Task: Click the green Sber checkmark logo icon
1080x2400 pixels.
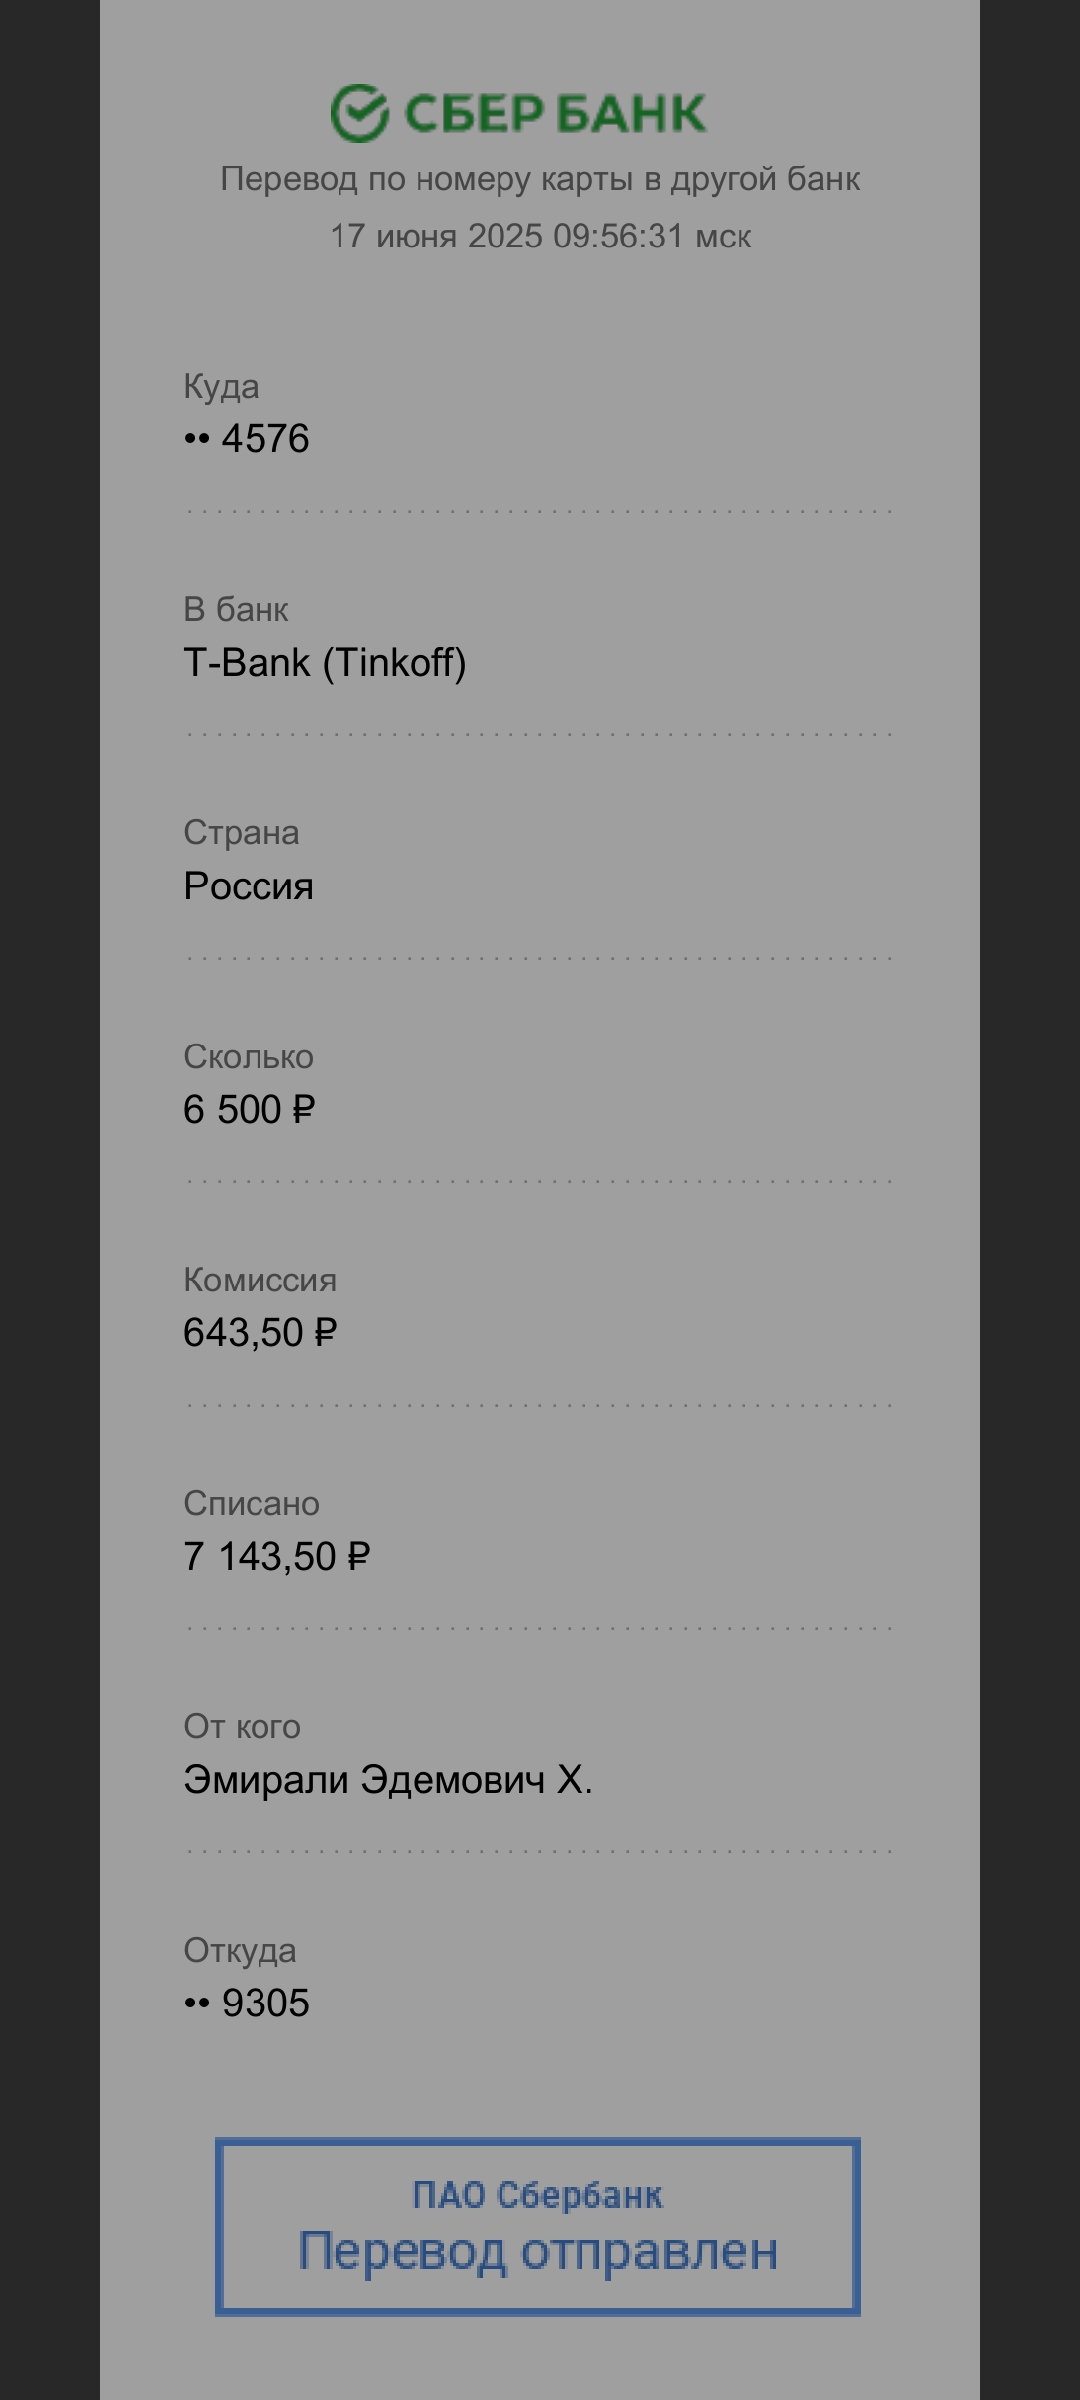Action: coord(359,113)
